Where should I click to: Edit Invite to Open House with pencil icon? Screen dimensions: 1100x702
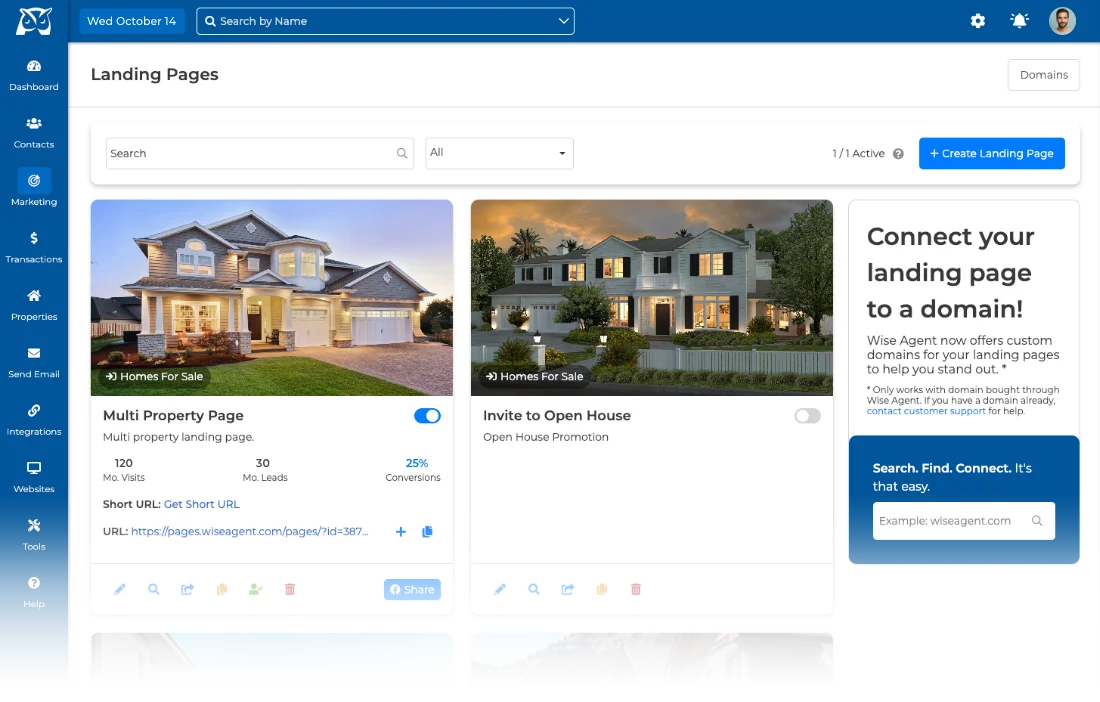point(500,589)
